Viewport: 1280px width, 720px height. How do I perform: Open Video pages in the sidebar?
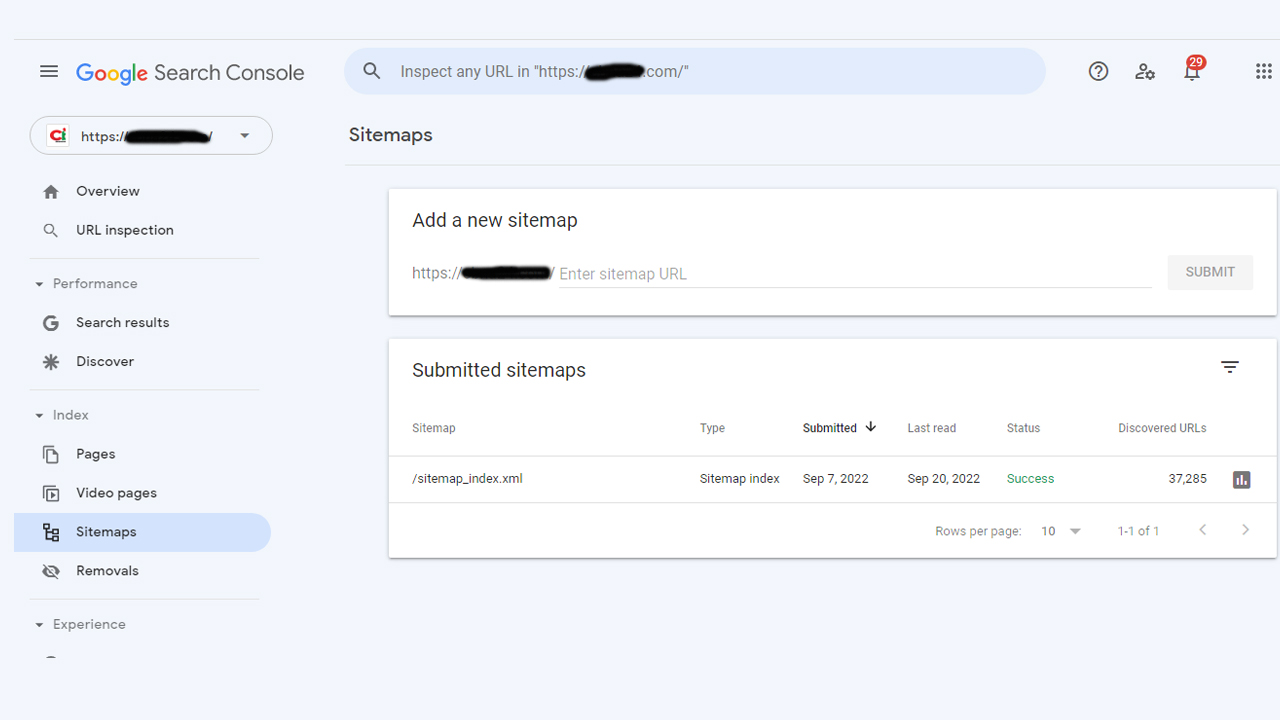[116, 493]
